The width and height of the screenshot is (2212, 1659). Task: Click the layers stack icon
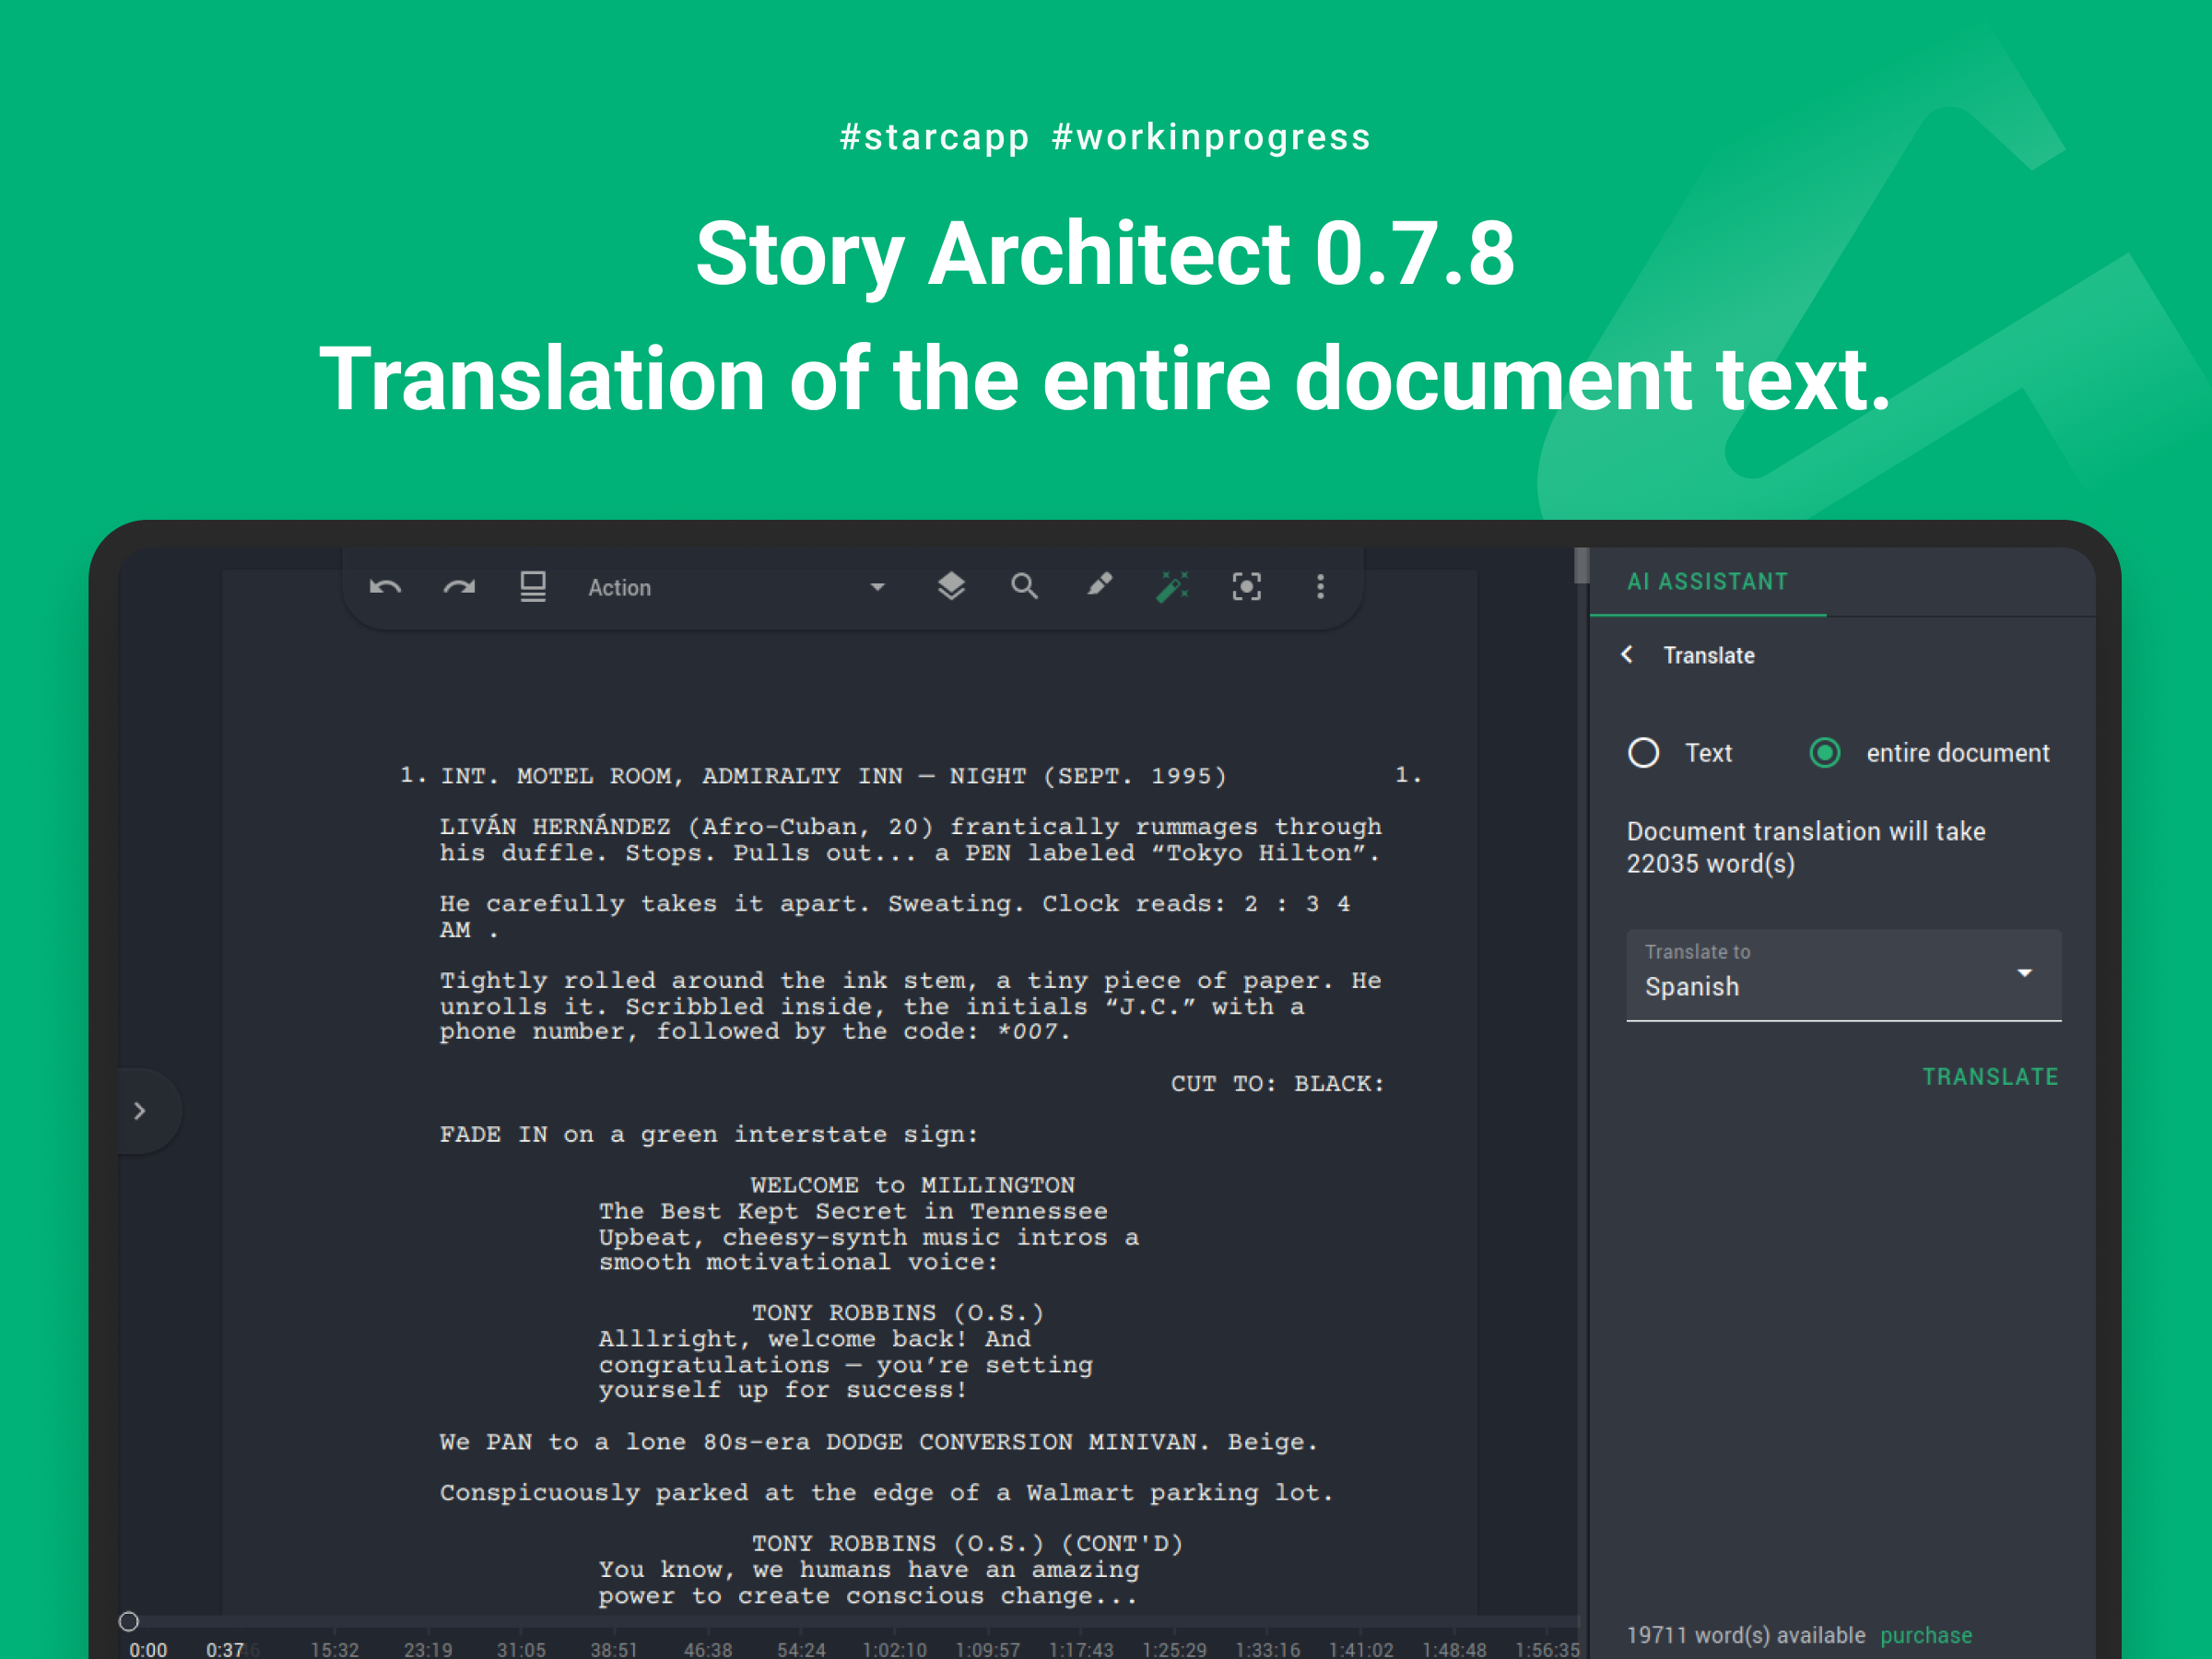pos(951,587)
